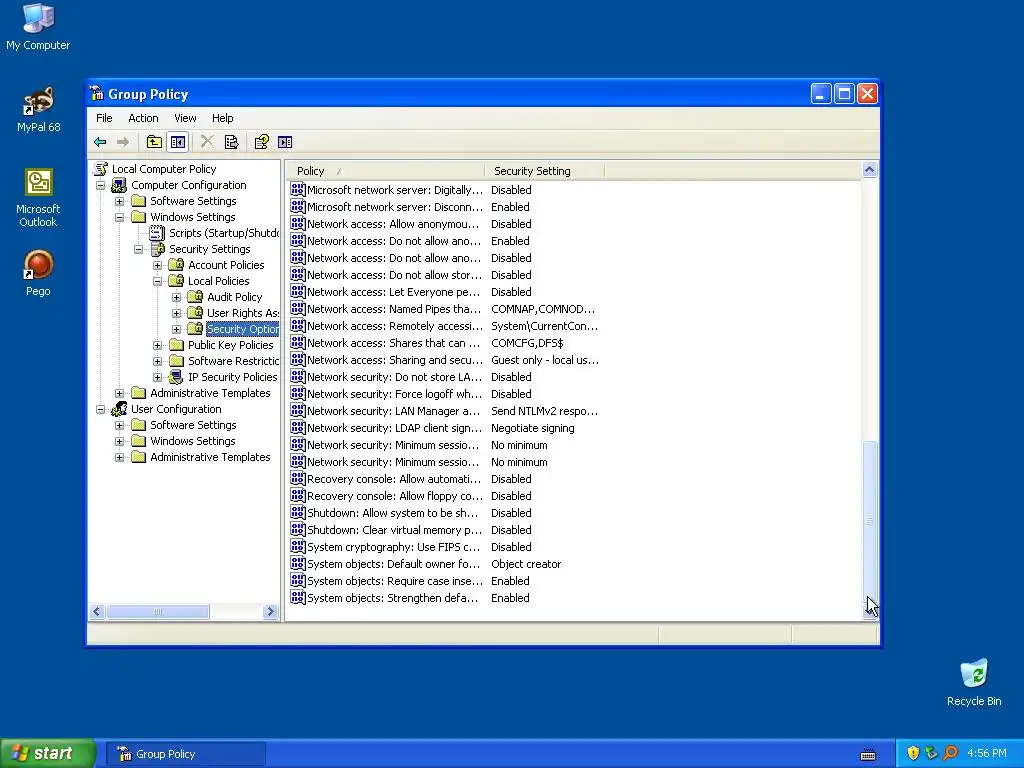The image size is (1024, 768).
Task: Expand Software Restriction Policies node
Action: 157,361
